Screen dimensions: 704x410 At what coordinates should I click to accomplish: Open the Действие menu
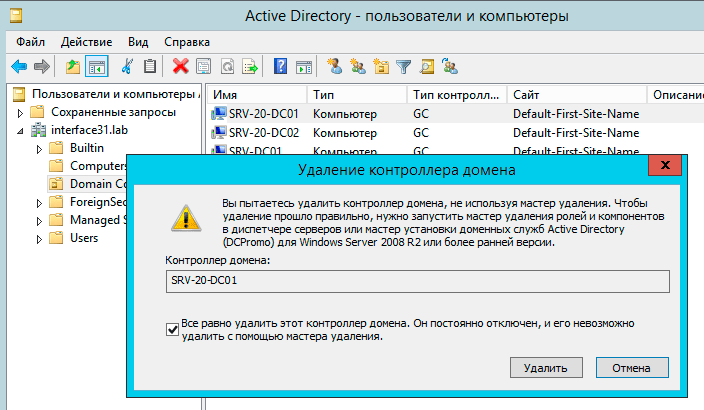pyautogui.click(x=86, y=42)
